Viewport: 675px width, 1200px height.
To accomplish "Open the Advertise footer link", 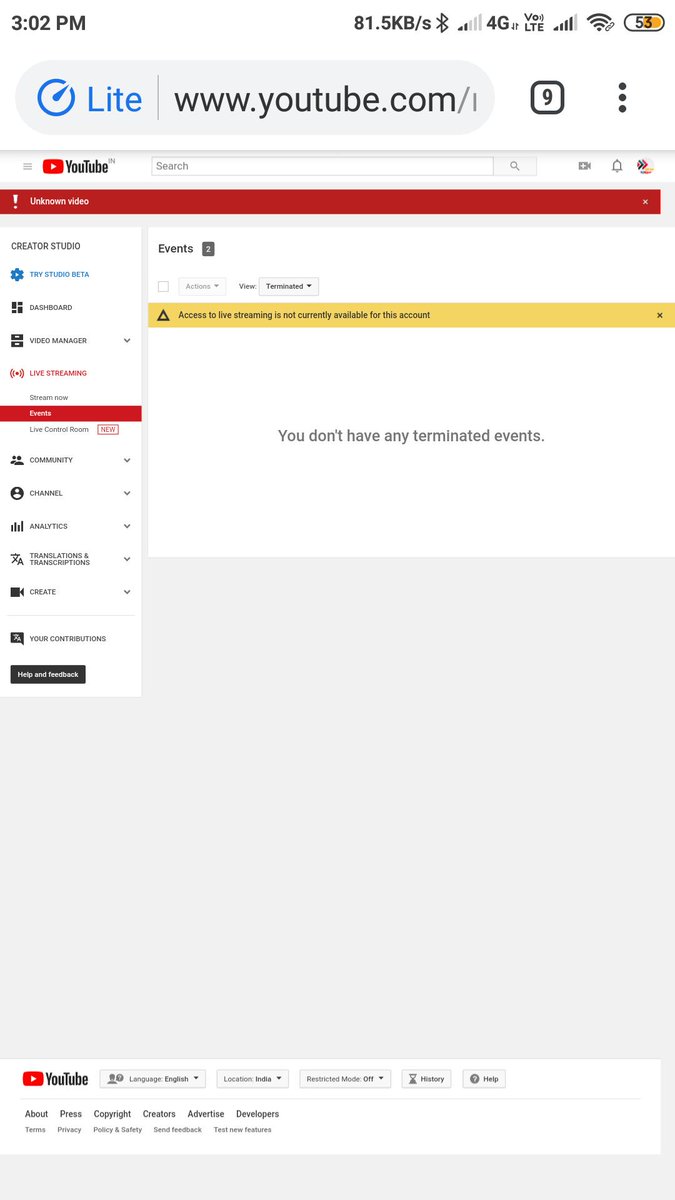I will (x=206, y=1114).
